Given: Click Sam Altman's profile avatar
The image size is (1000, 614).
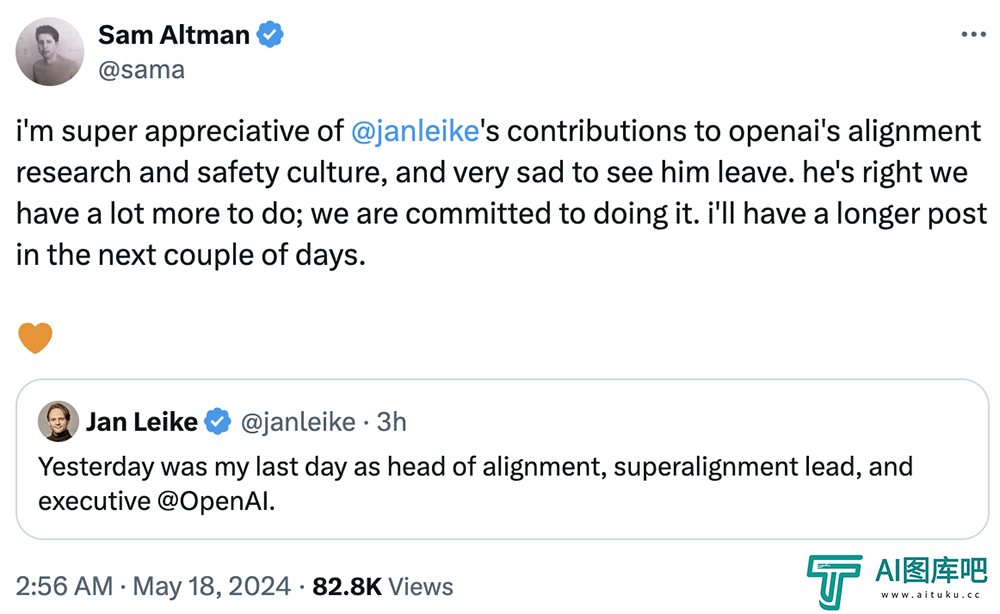Looking at the screenshot, I should pyautogui.click(x=50, y=52).
